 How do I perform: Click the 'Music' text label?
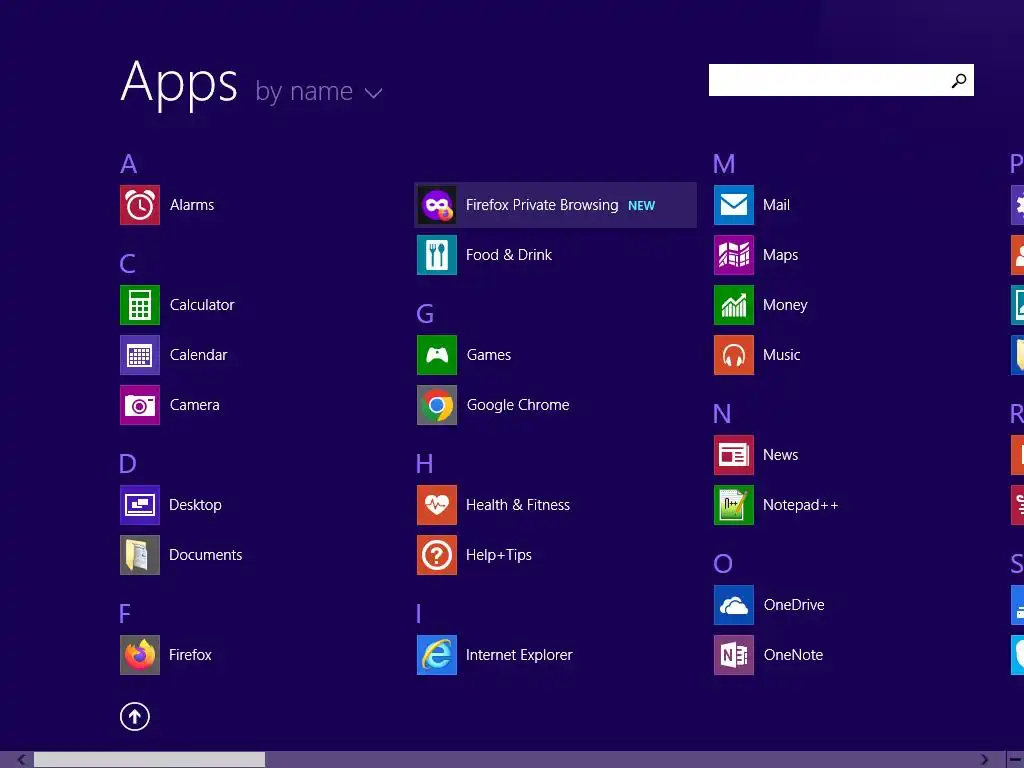(782, 355)
